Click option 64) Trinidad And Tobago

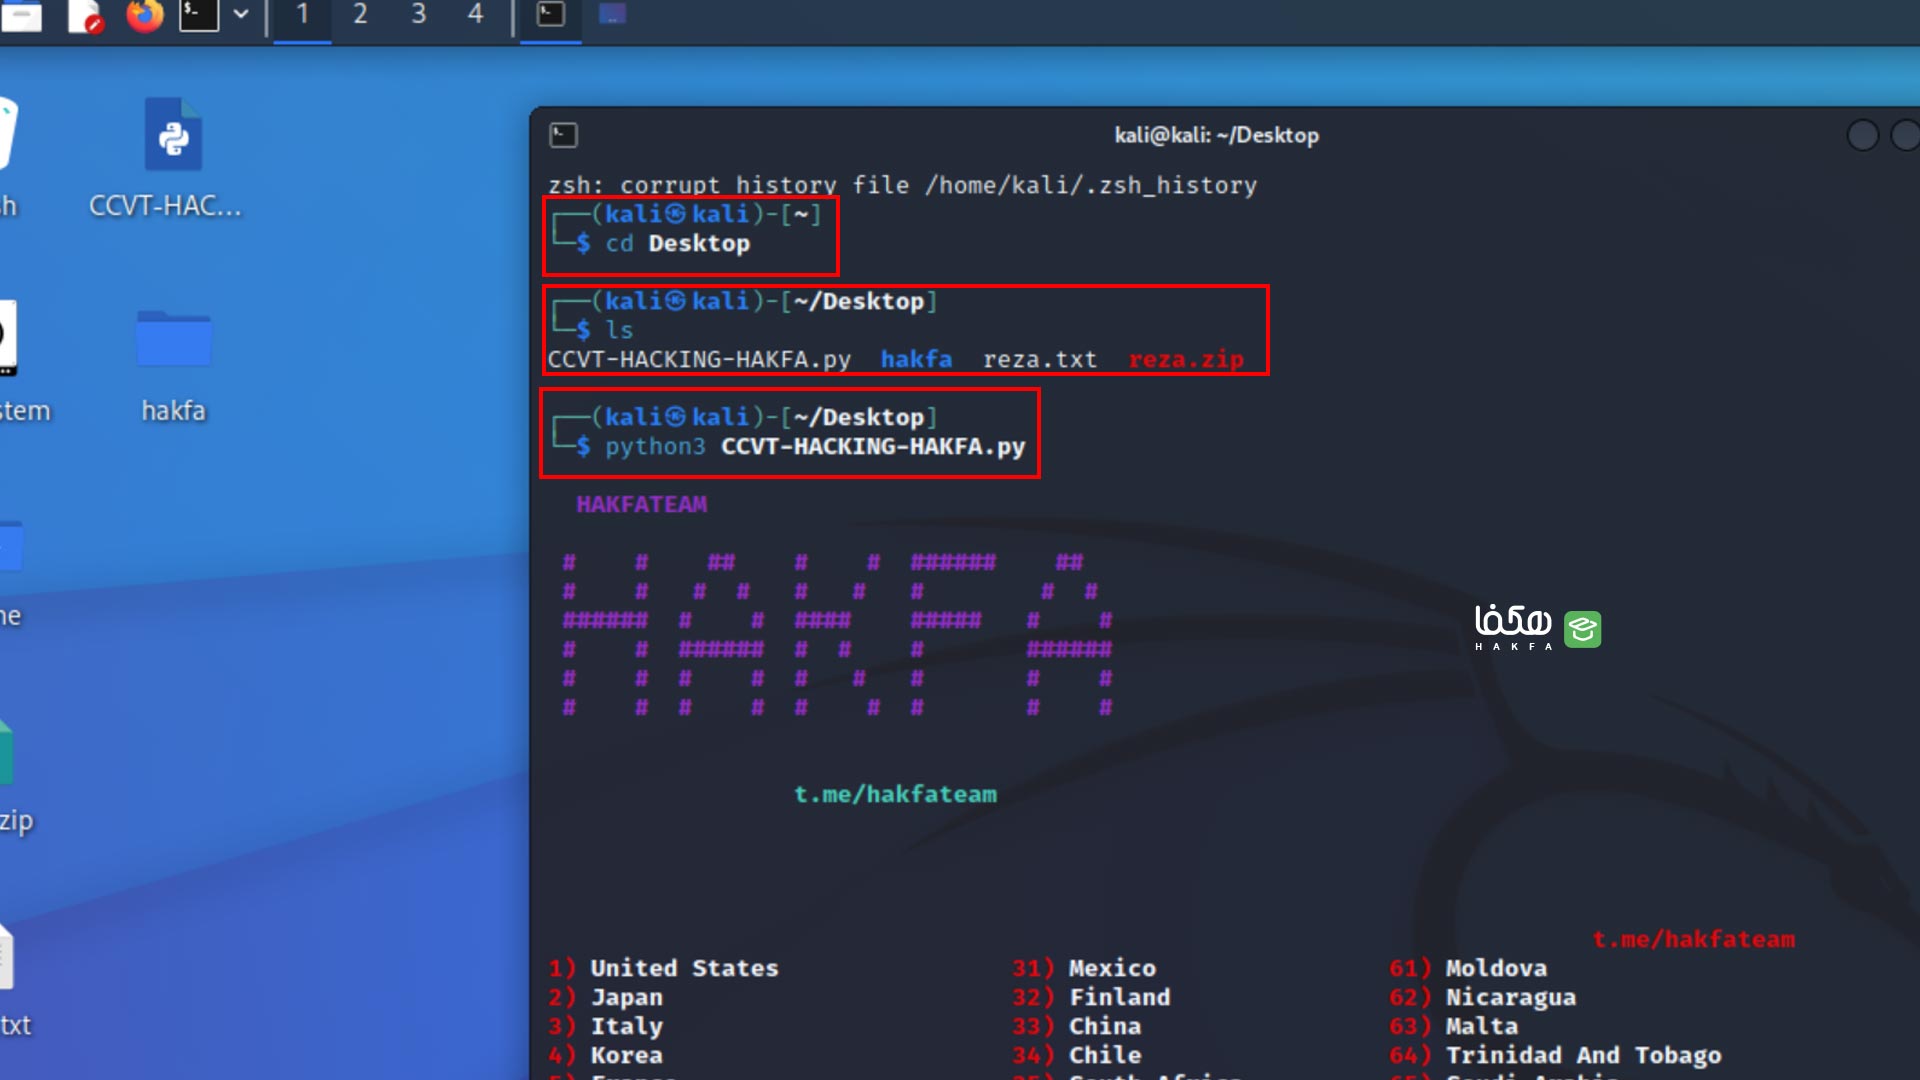point(1555,1055)
